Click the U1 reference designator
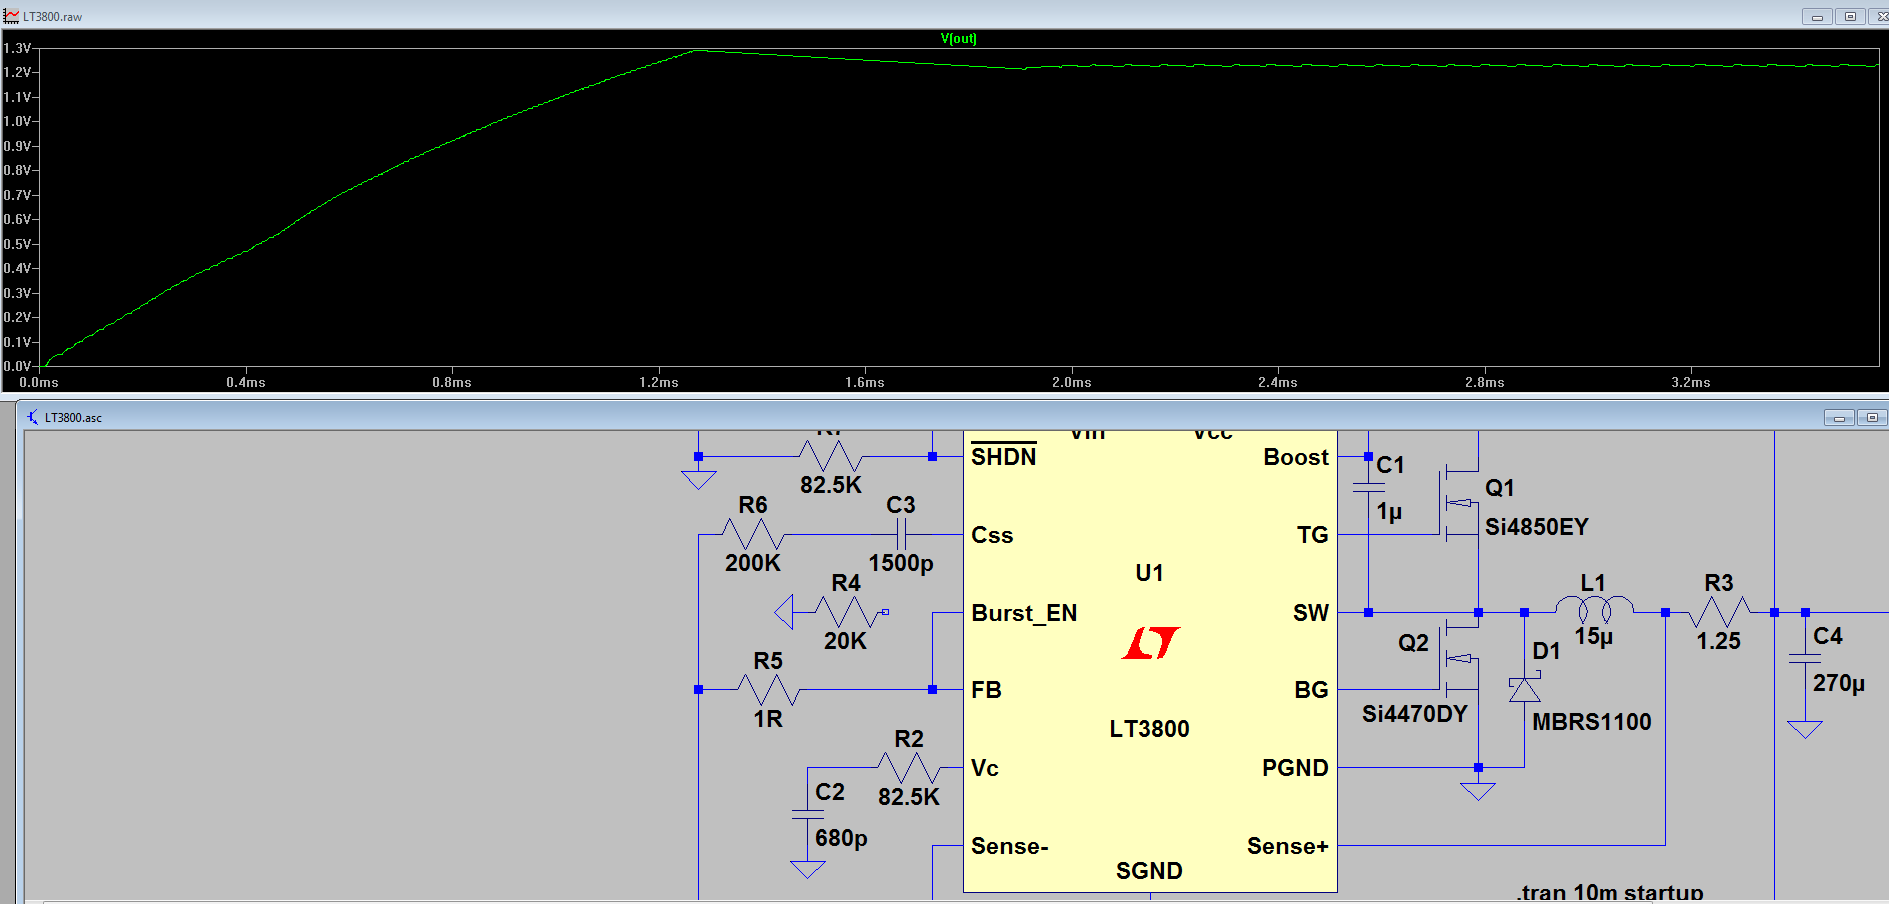Image resolution: width=1889 pixels, height=904 pixels. pos(1150,573)
